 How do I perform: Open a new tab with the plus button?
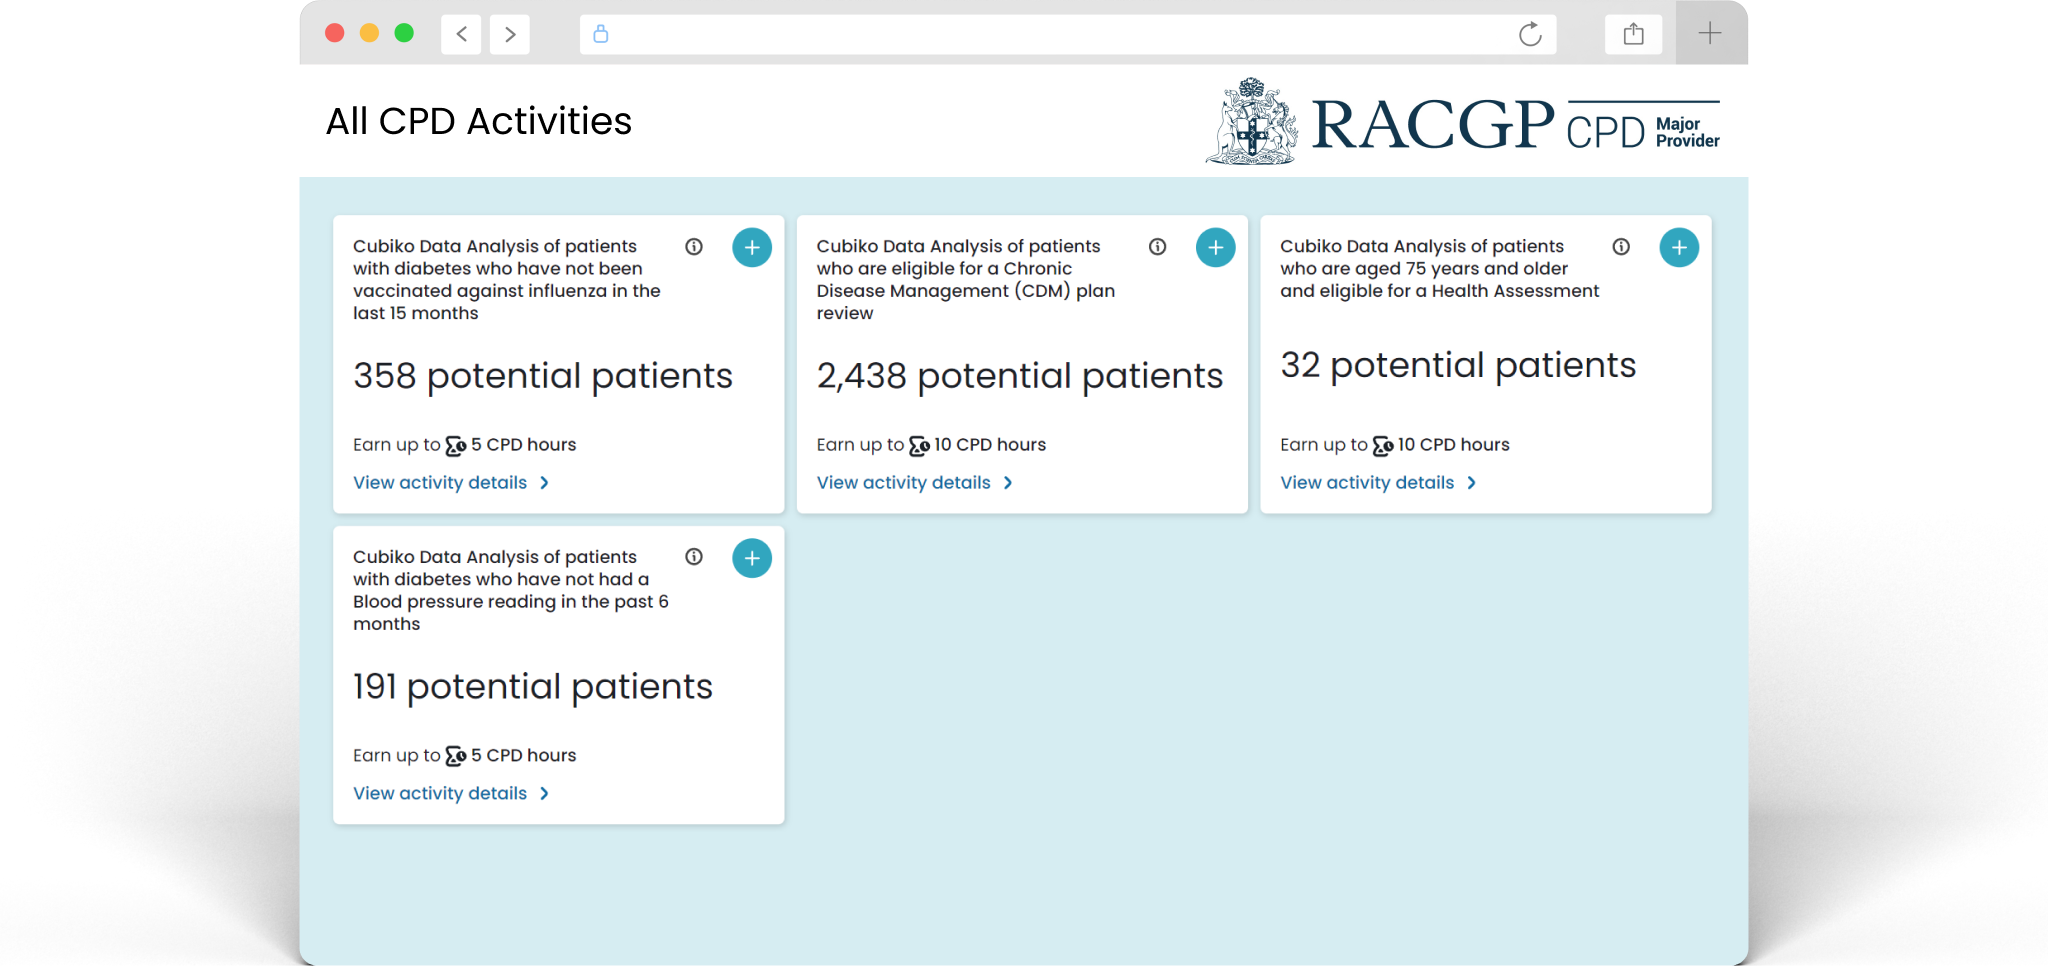tap(1710, 33)
